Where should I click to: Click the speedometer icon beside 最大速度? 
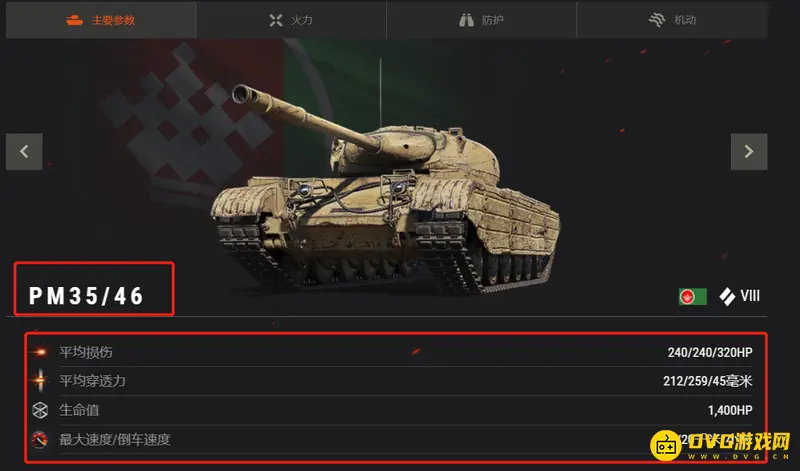40,439
